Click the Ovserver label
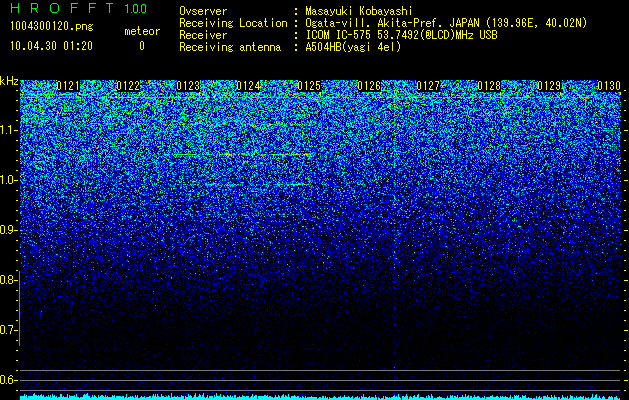This screenshot has height=400, width=629. (x=203, y=11)
